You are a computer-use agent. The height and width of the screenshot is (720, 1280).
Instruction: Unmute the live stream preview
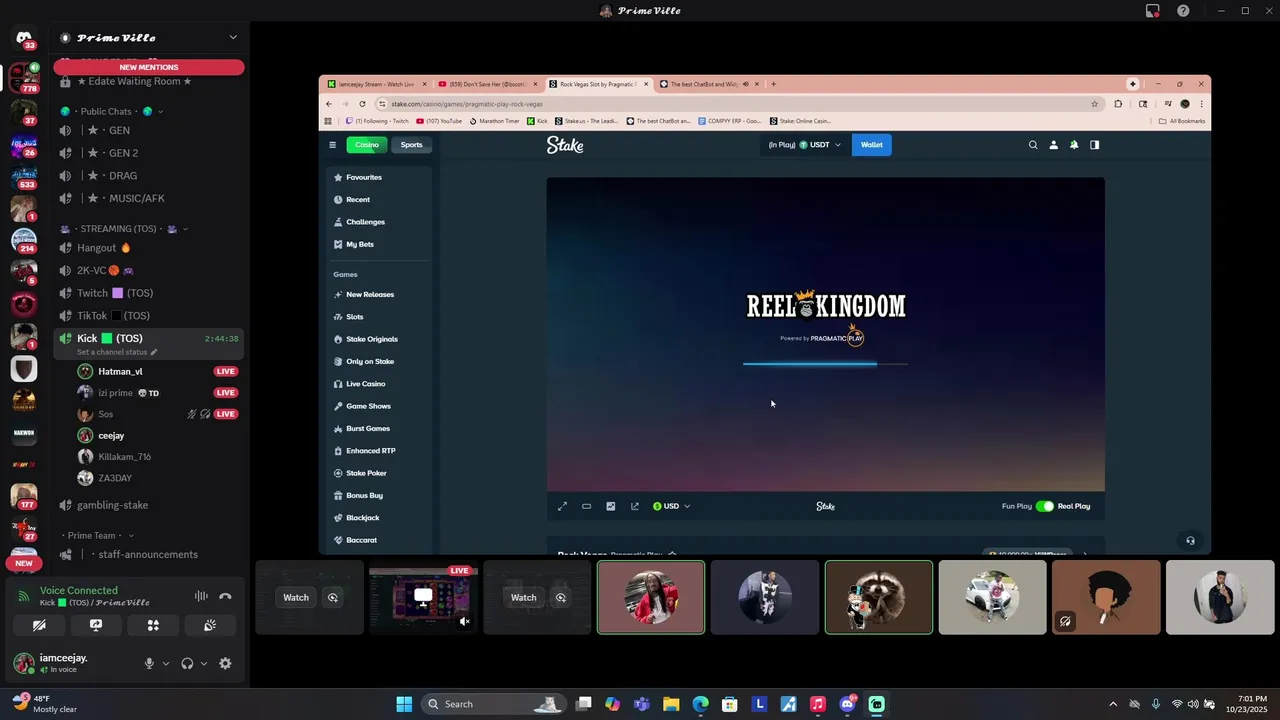[464, 622]
